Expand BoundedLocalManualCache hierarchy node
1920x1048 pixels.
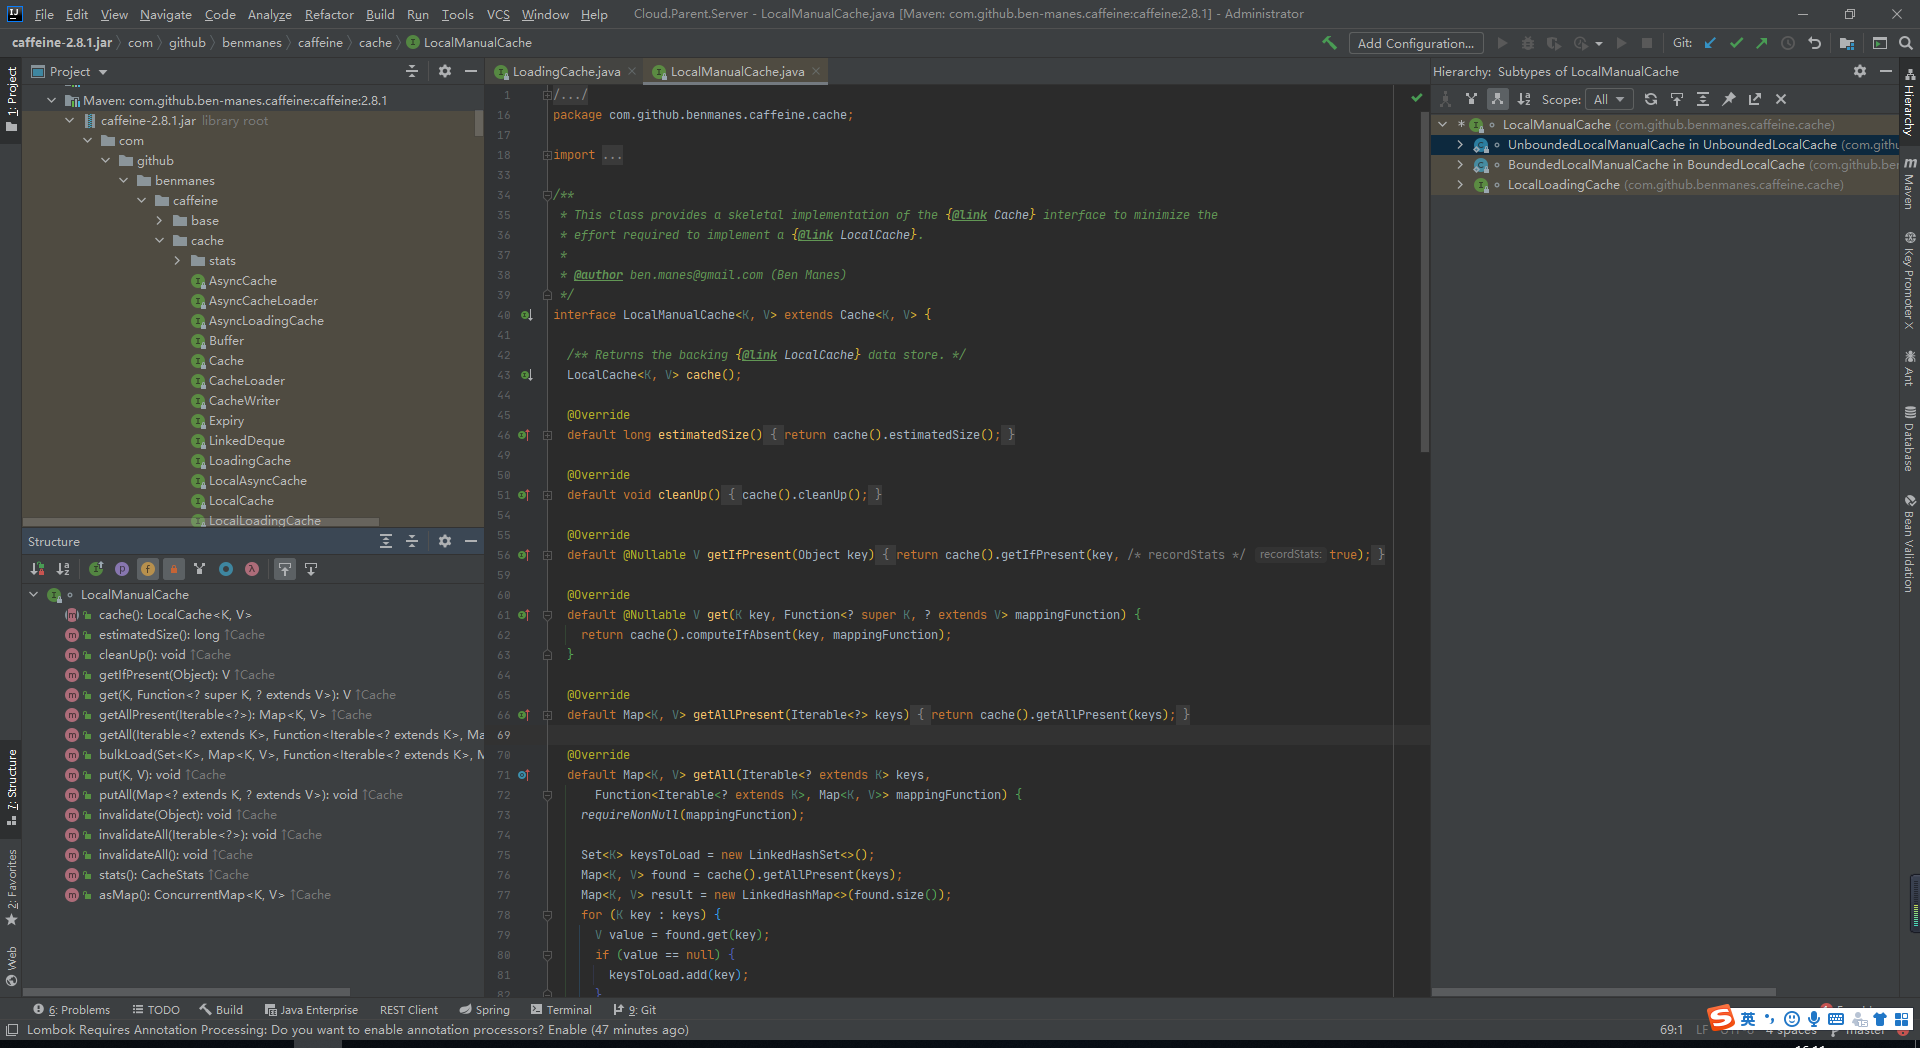(x=1460, y=165)
